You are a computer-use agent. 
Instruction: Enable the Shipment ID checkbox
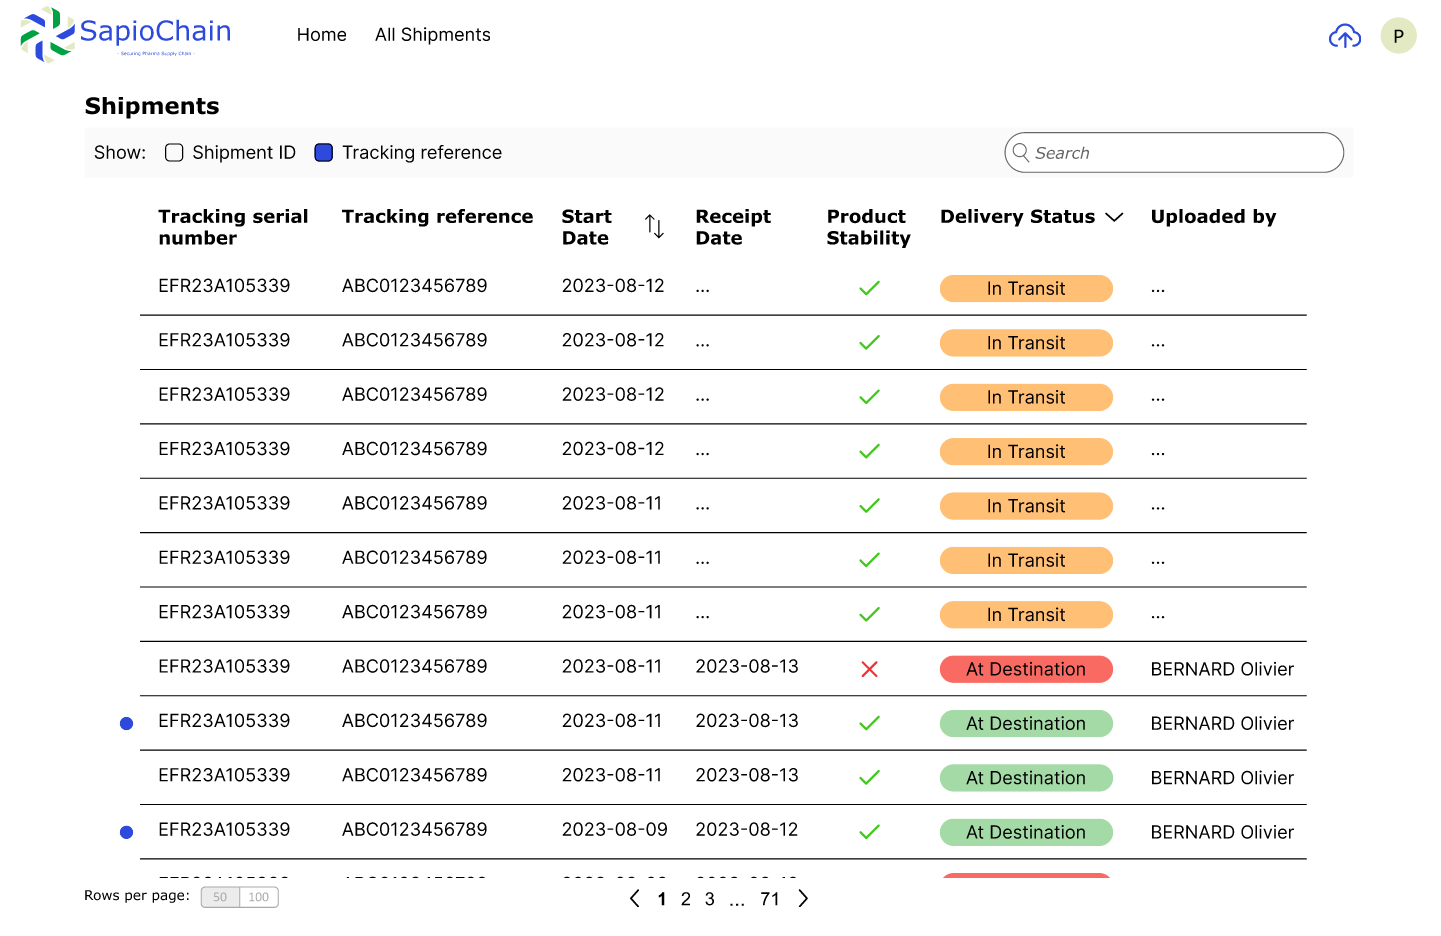pos(174,153)
